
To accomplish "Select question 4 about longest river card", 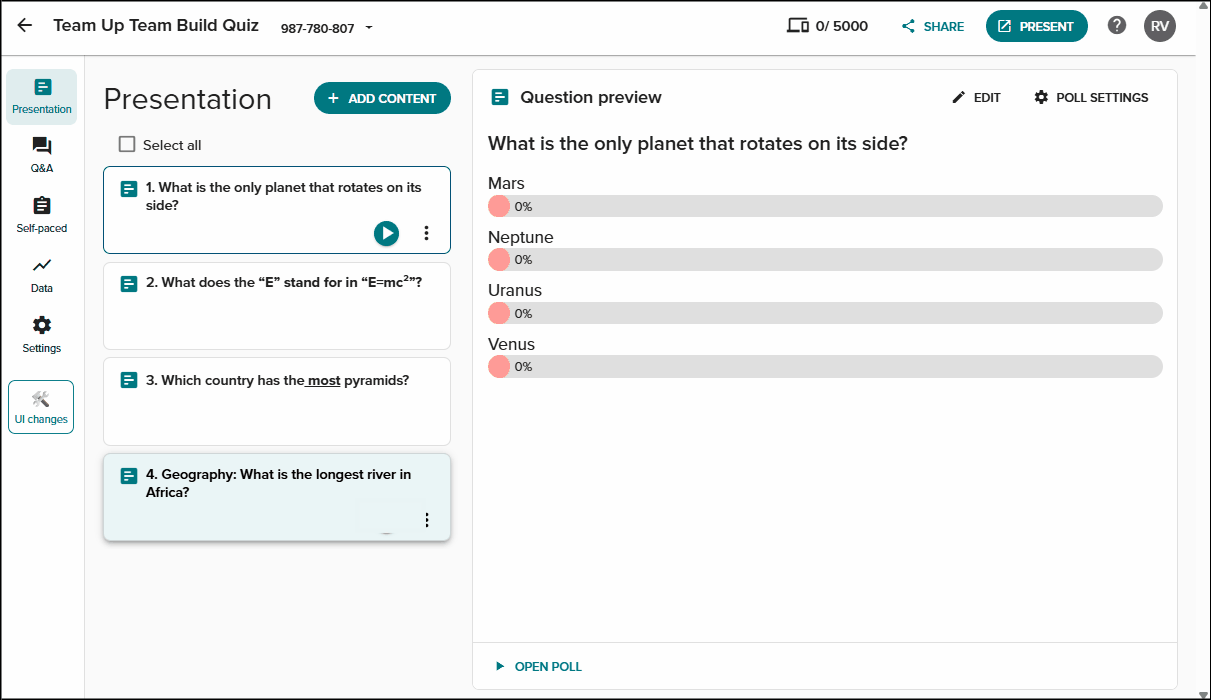I will (x=277, y=497).
